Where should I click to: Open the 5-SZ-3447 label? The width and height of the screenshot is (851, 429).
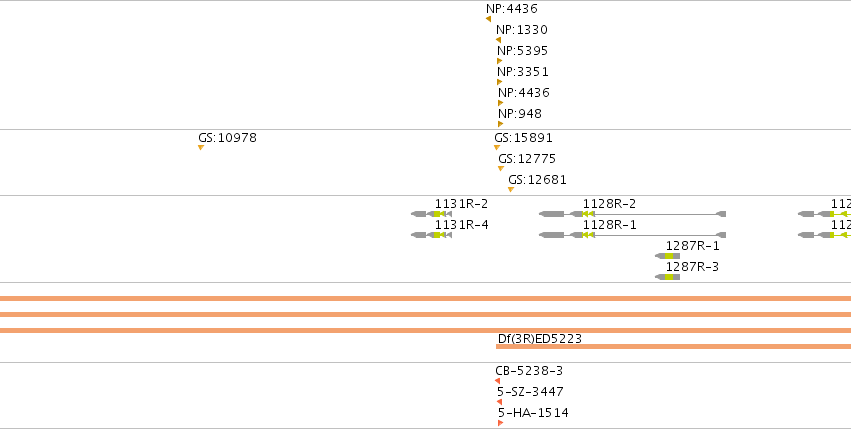coord(530,392)
